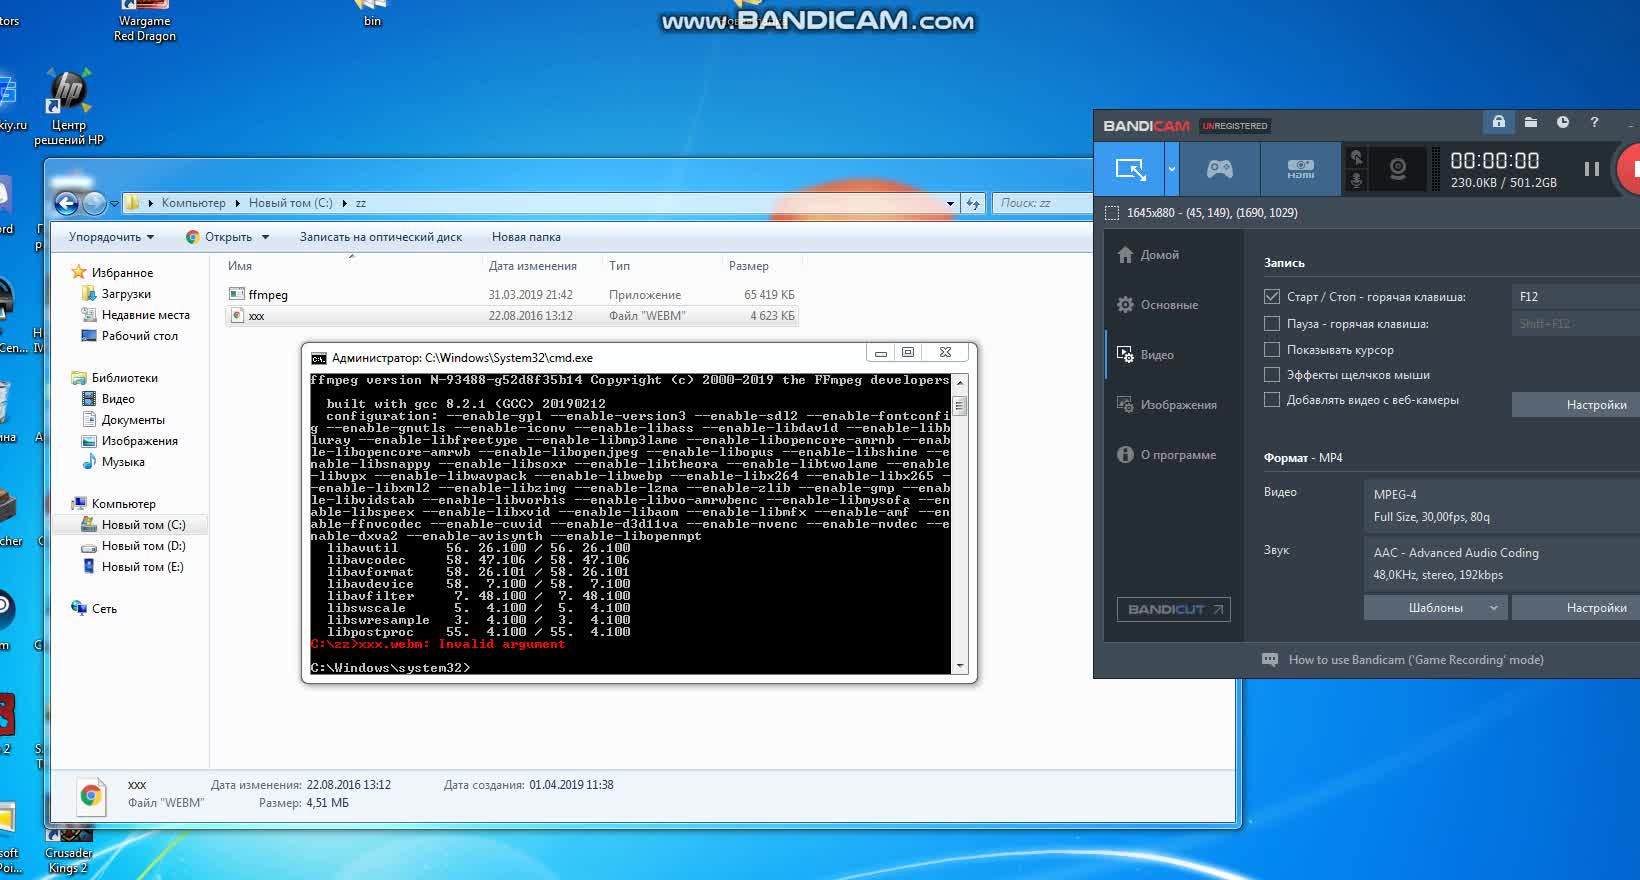Click cmd window scroll up arrow
This screenshot has height=880, width=1640.
point(960,383)
